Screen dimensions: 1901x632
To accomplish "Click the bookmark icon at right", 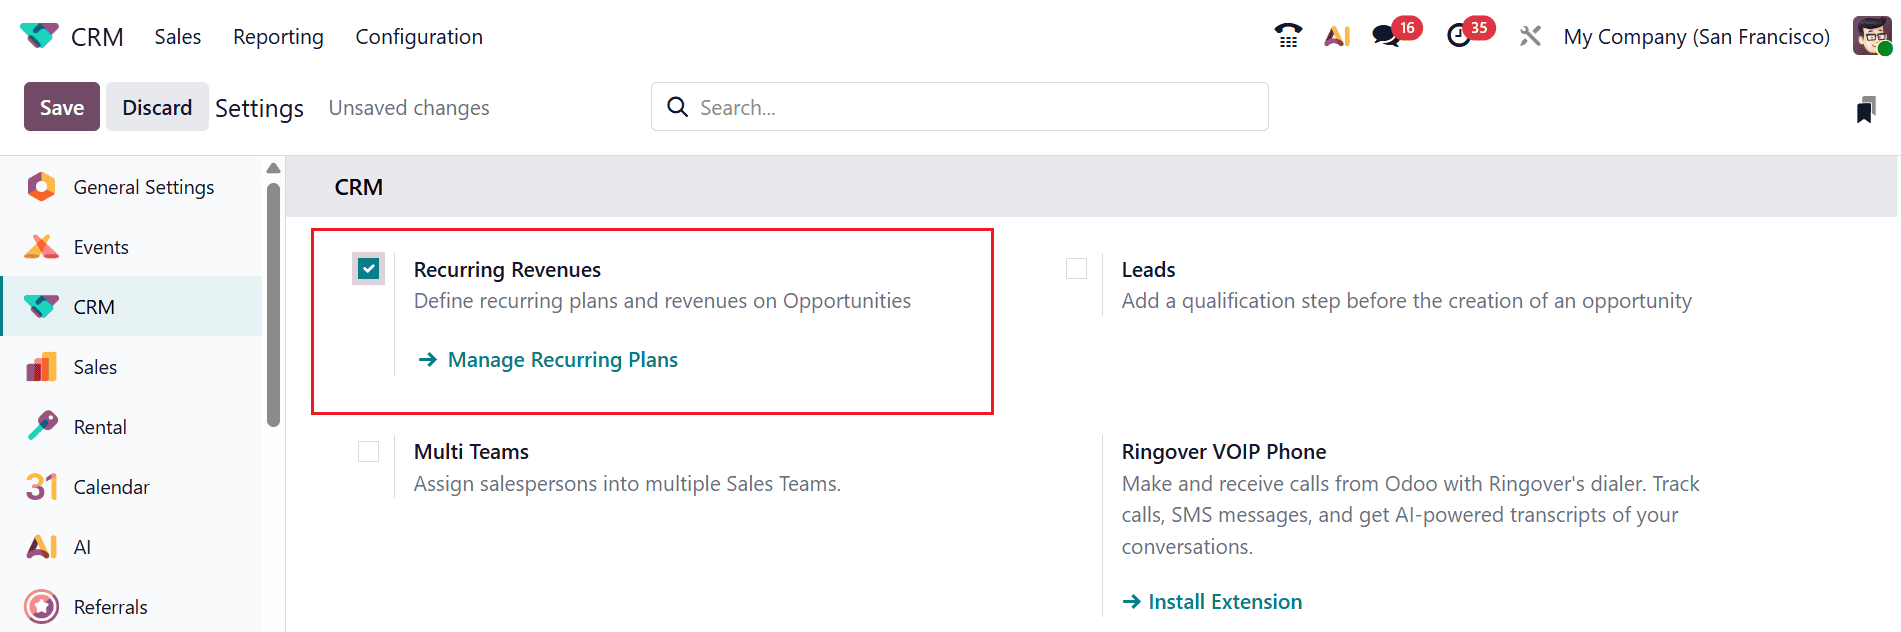I will (x=1866, y=109).
